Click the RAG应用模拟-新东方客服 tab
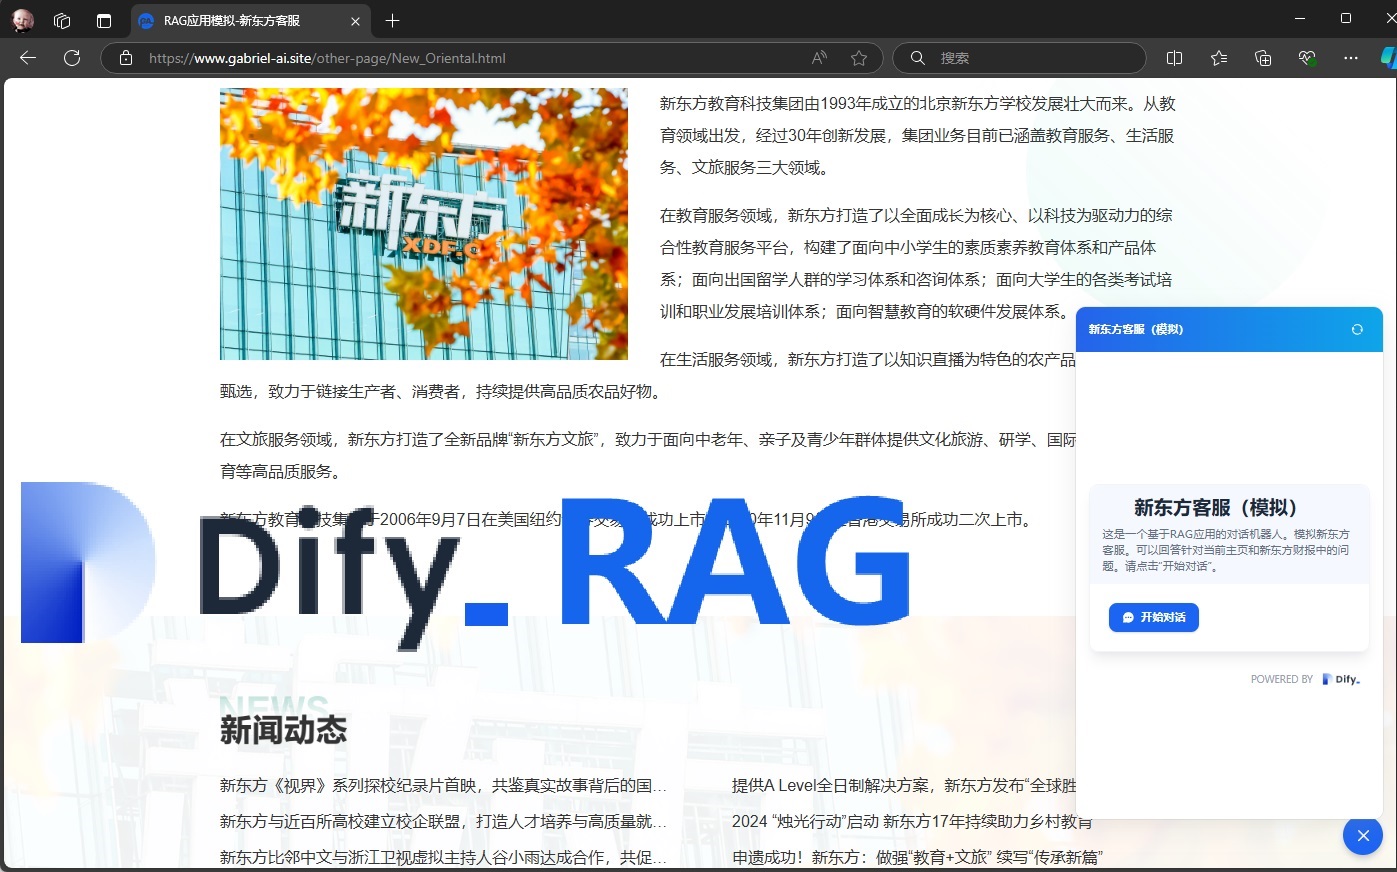The image size is (1397, 872). coord(240,21)
